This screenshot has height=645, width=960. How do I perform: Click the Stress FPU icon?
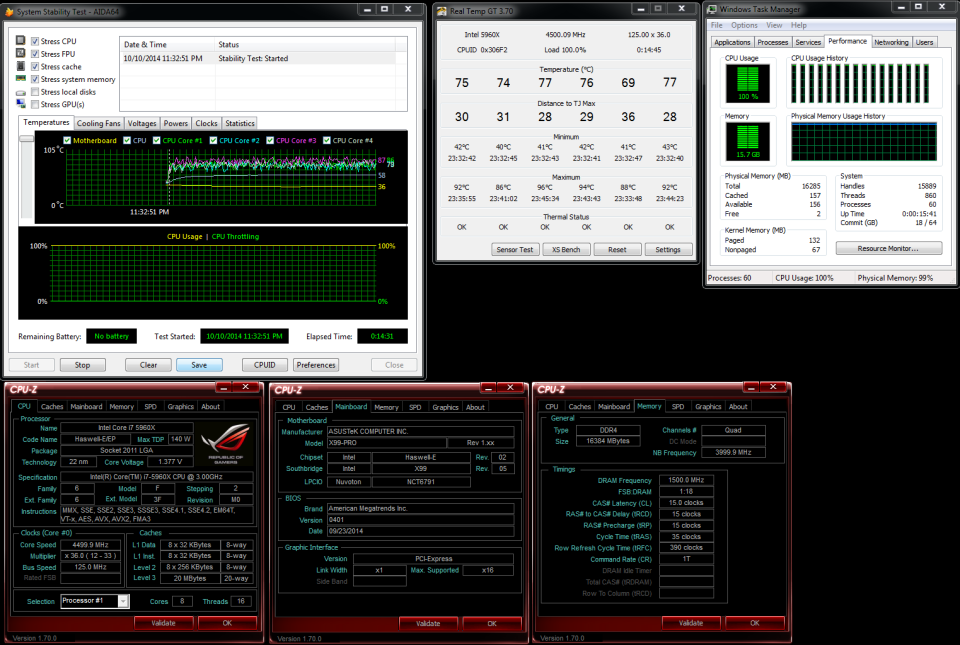(x=21, y=53)
